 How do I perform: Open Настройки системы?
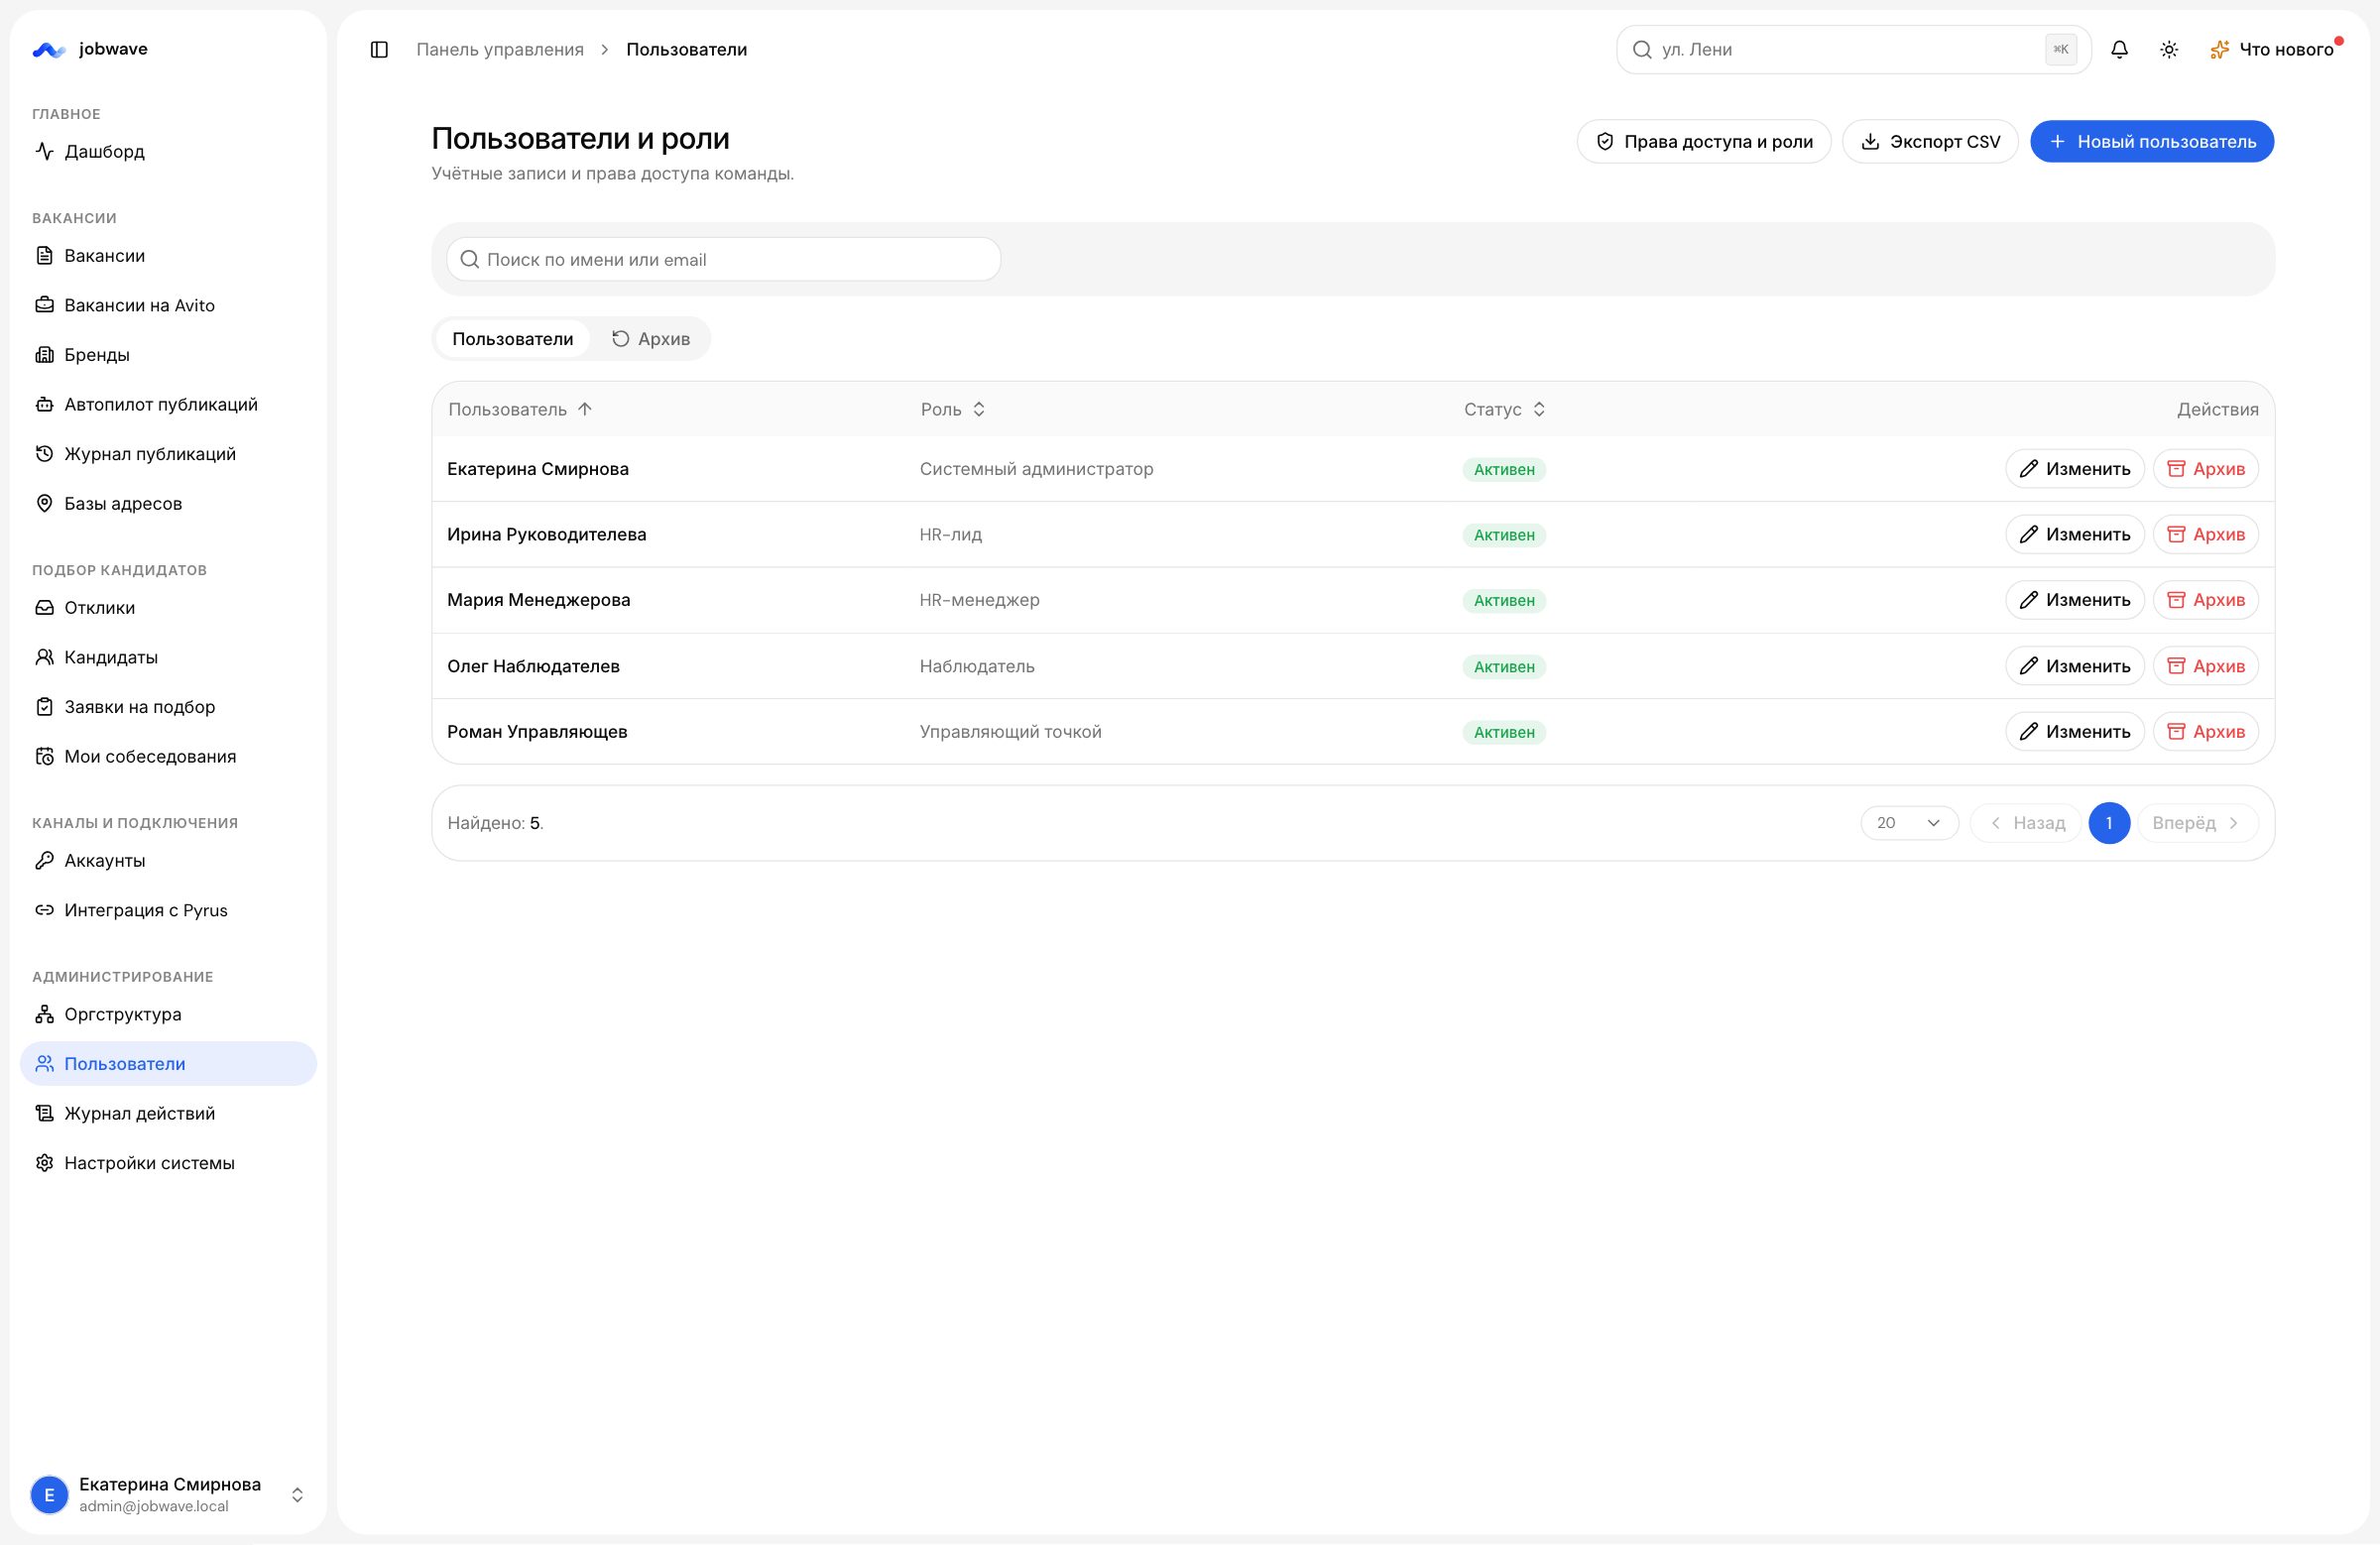[x=168, y=1162]
